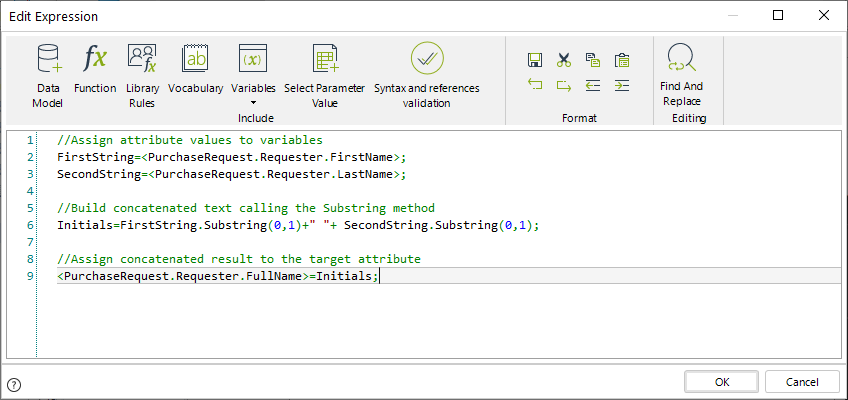848x400 pixels.
Task: Click the comment 'Build concatenated text calling the Substring method'
Action: coord(246,208)
